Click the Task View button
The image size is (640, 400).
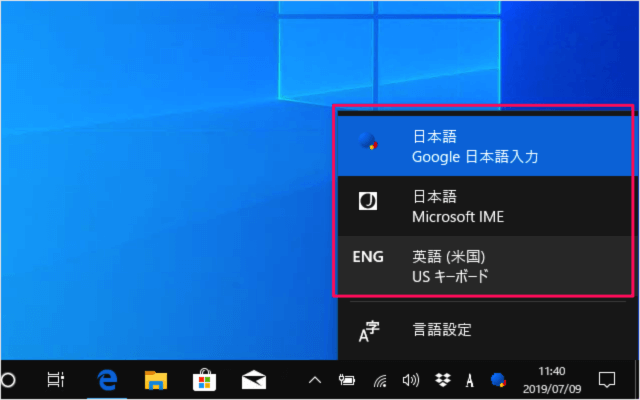coord(56,380)
